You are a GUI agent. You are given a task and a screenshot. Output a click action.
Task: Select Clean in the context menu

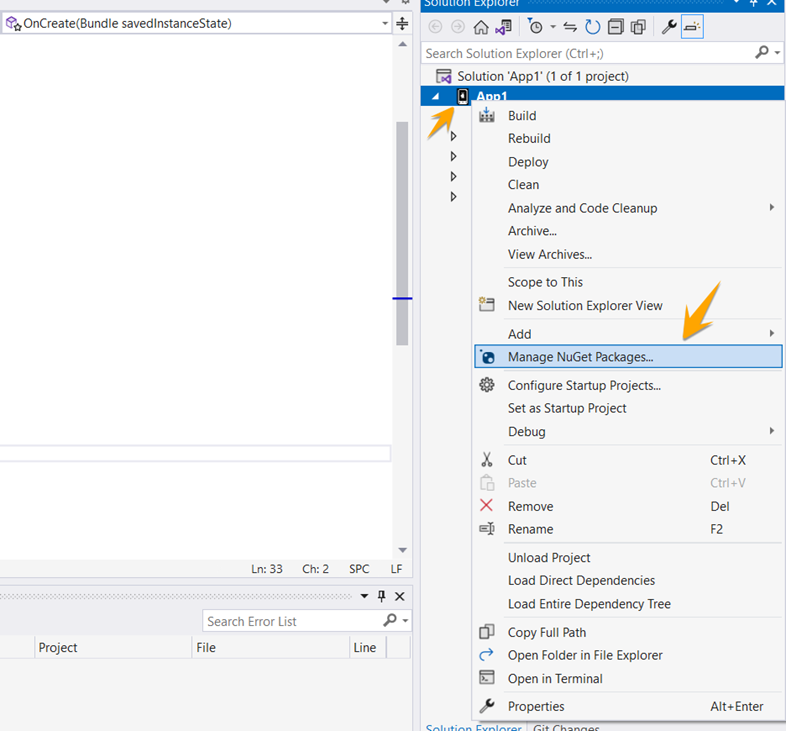(x=628, y=185)
